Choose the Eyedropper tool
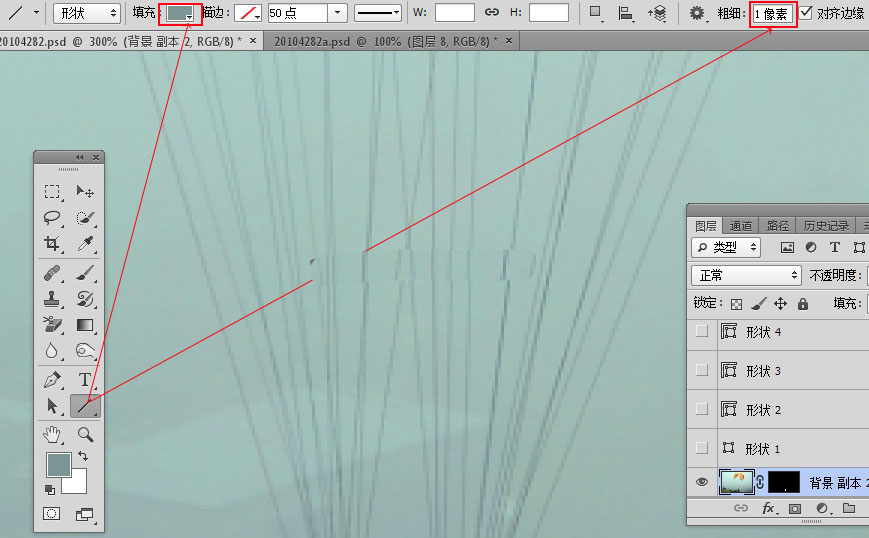 [x=85, y=244]
